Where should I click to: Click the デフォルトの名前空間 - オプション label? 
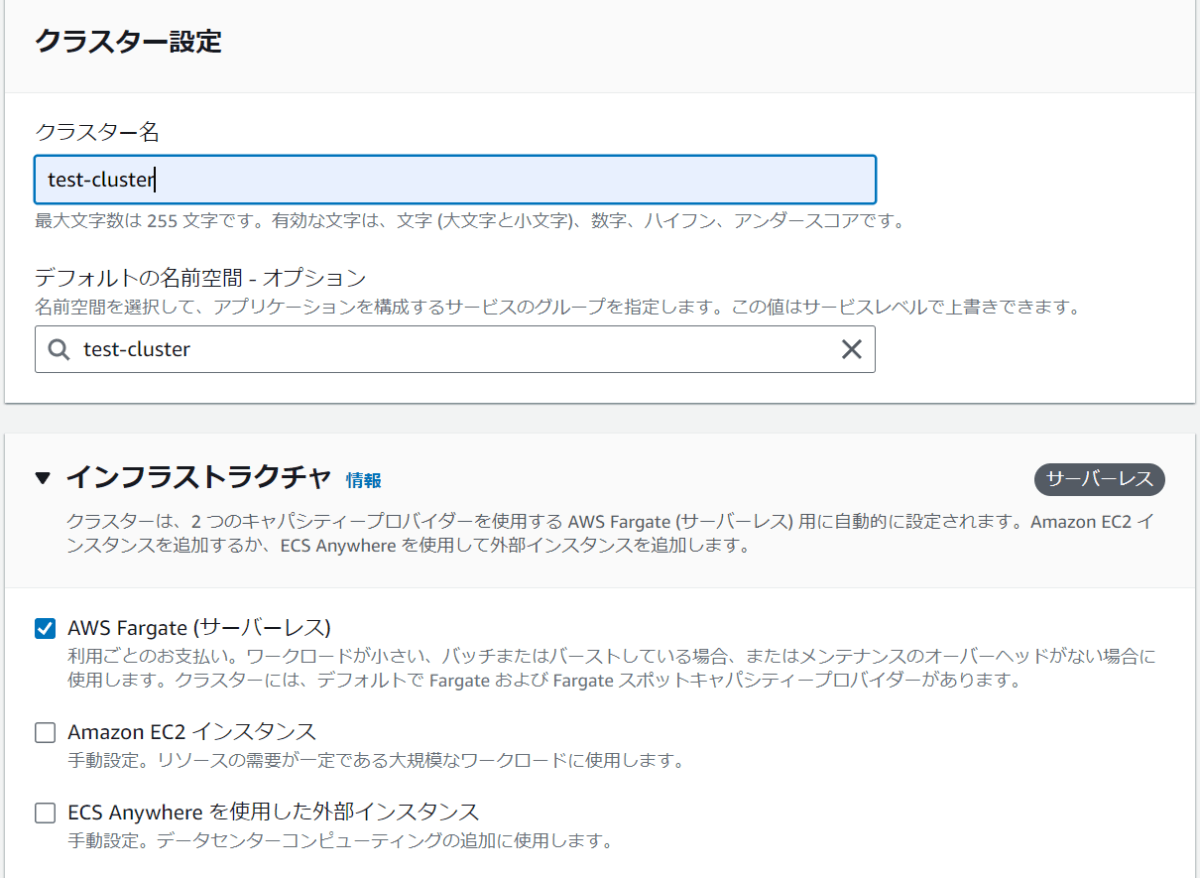[201, 277]
